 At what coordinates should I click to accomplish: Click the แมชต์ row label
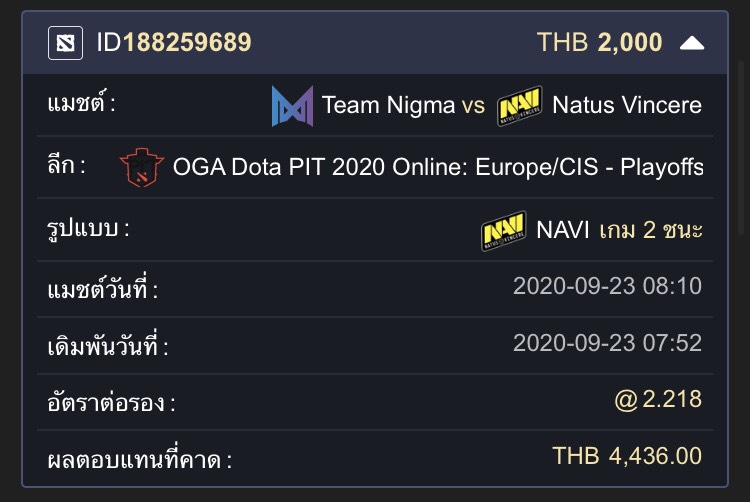(81, 102)
